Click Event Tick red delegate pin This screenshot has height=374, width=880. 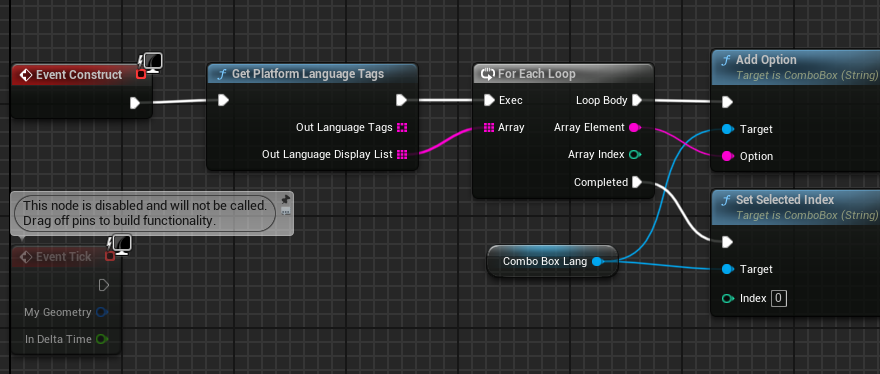tap(110, 256)
